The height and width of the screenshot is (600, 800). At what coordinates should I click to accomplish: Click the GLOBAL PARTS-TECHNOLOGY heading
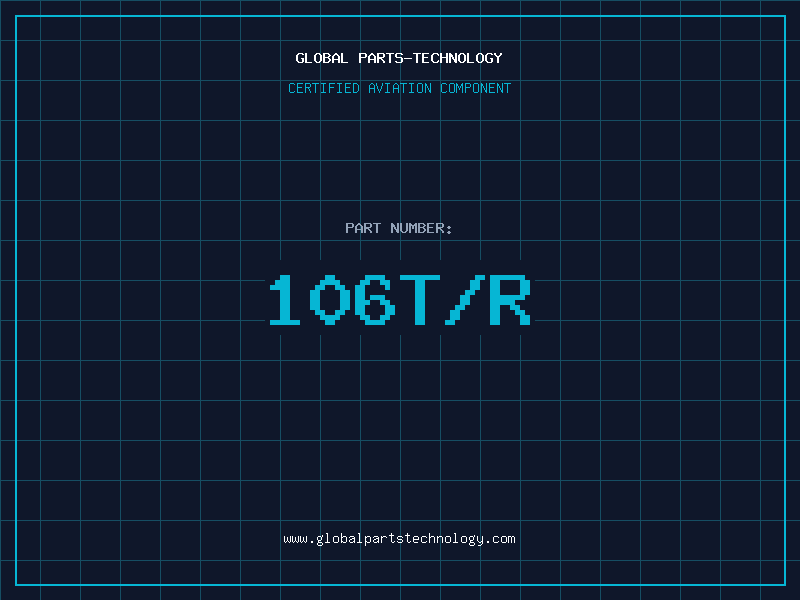tap(399, 58)
